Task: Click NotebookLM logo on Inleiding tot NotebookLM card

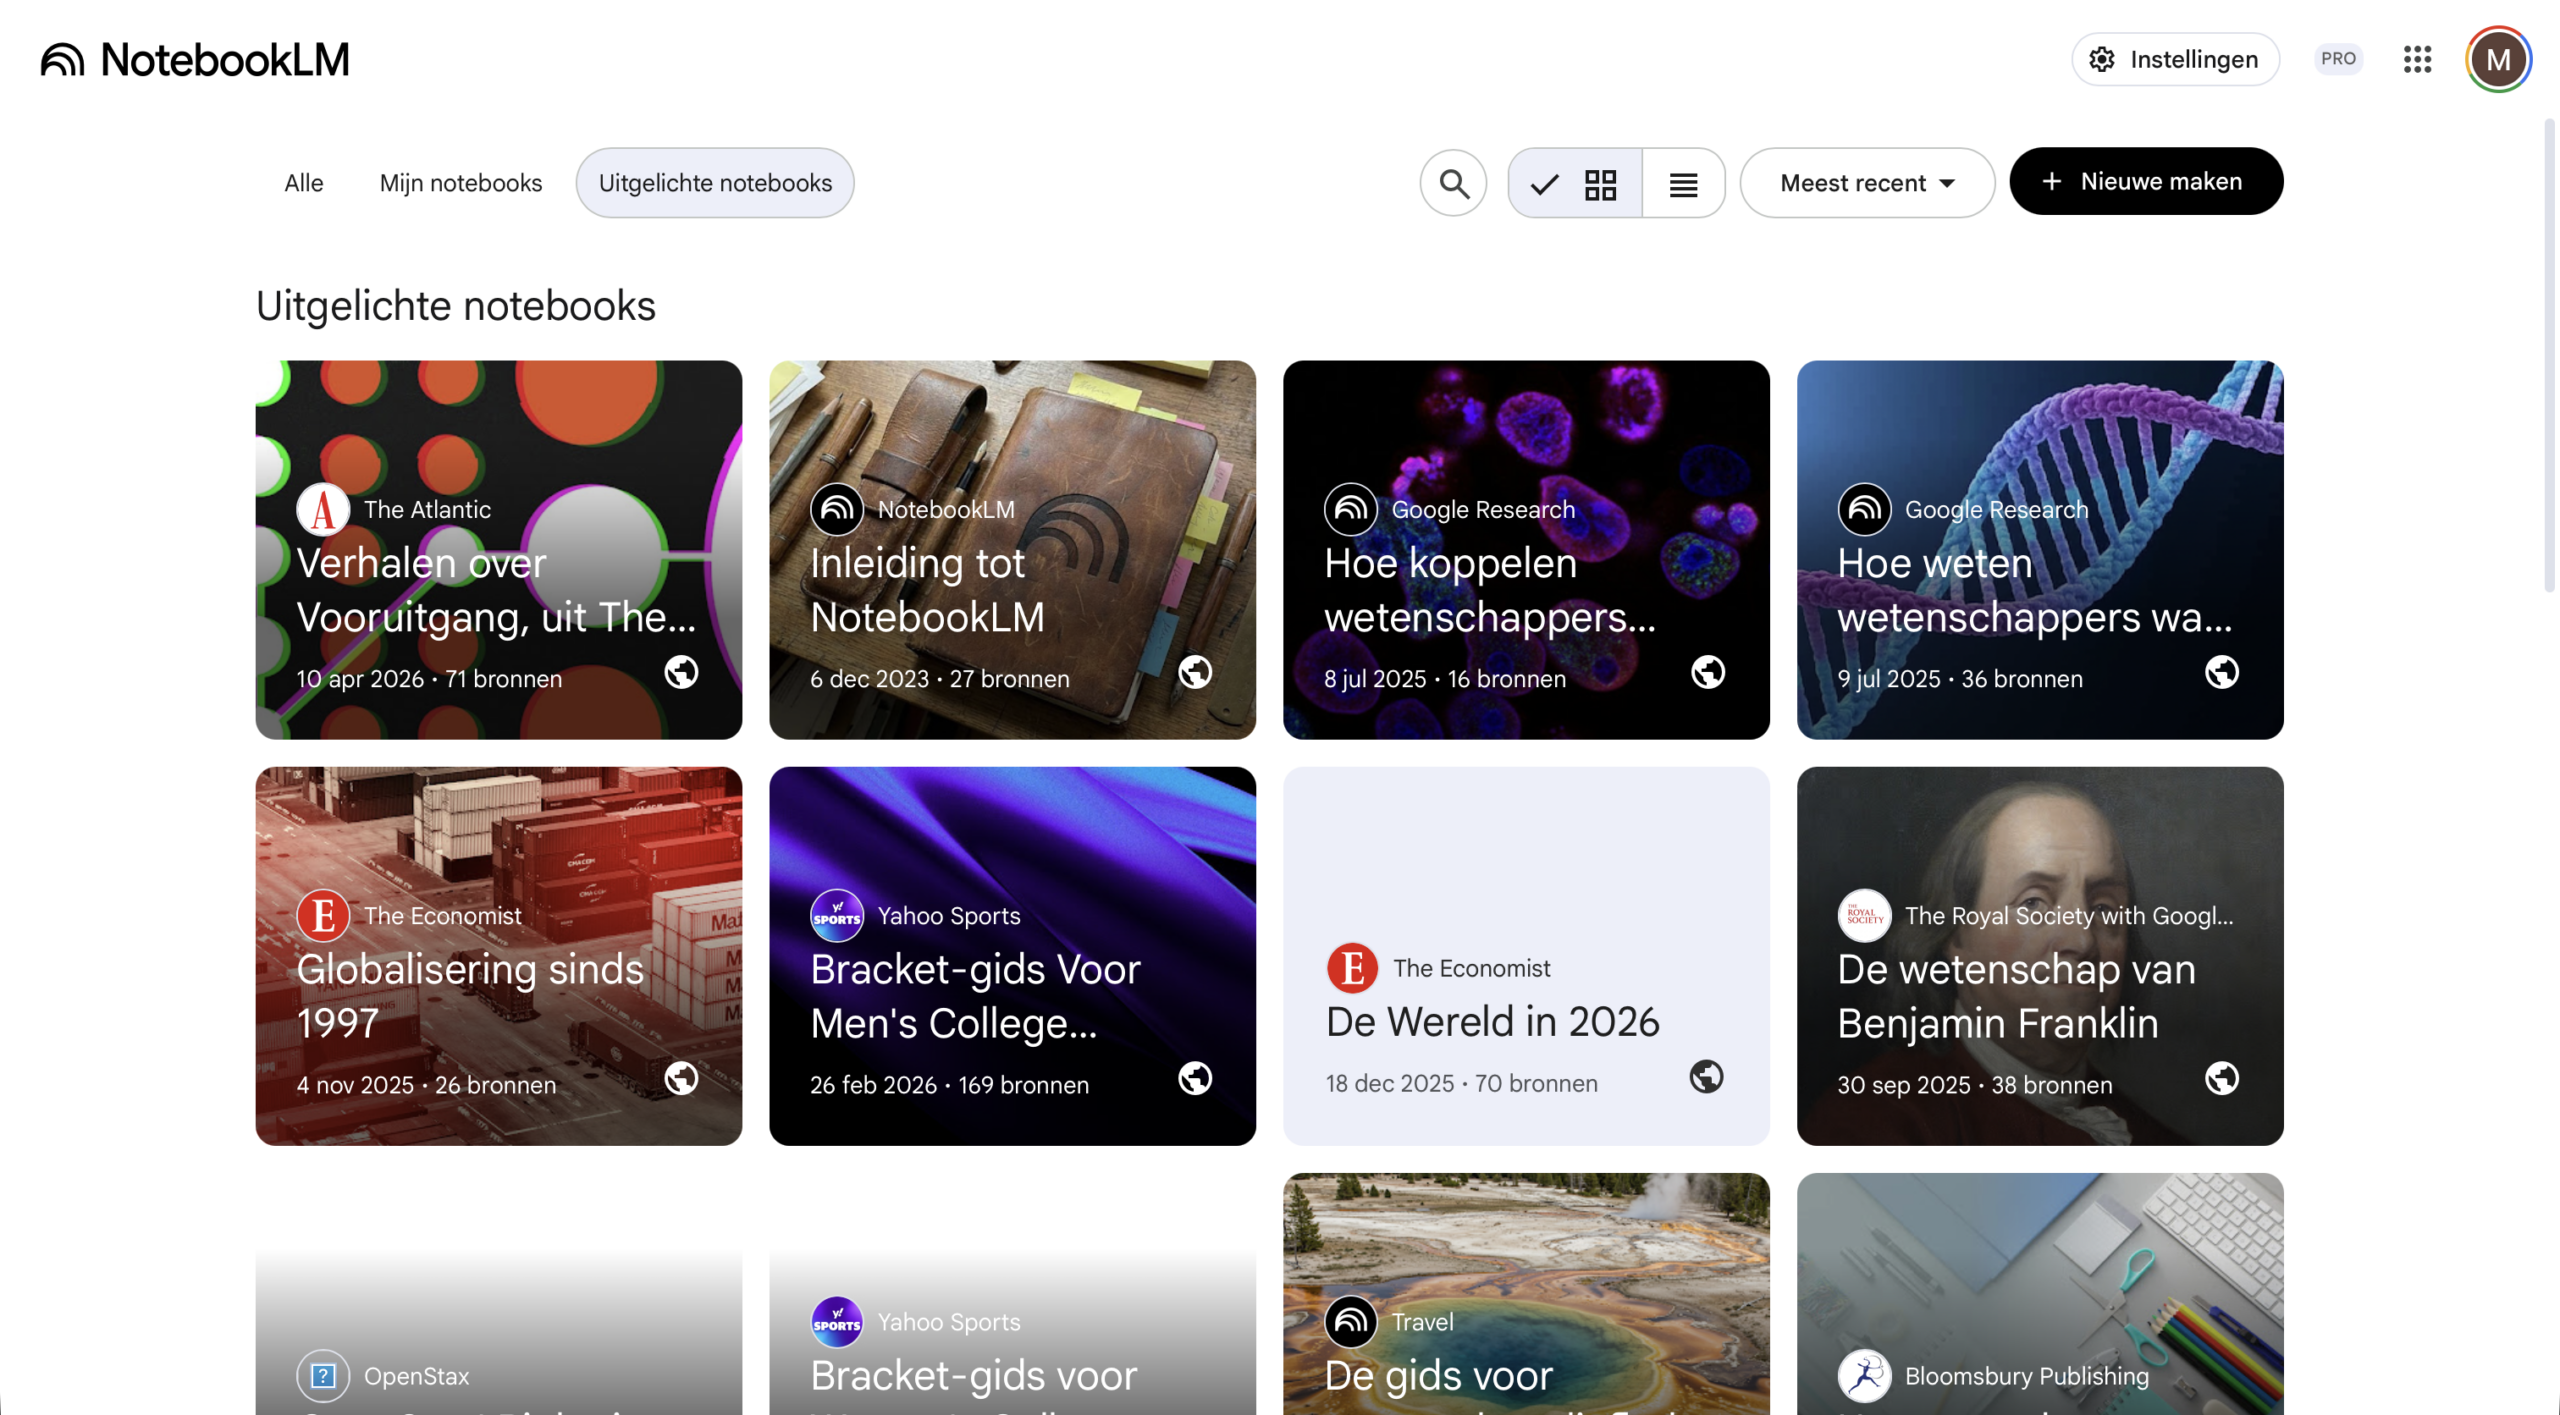Action: click(x=837, y=509)
